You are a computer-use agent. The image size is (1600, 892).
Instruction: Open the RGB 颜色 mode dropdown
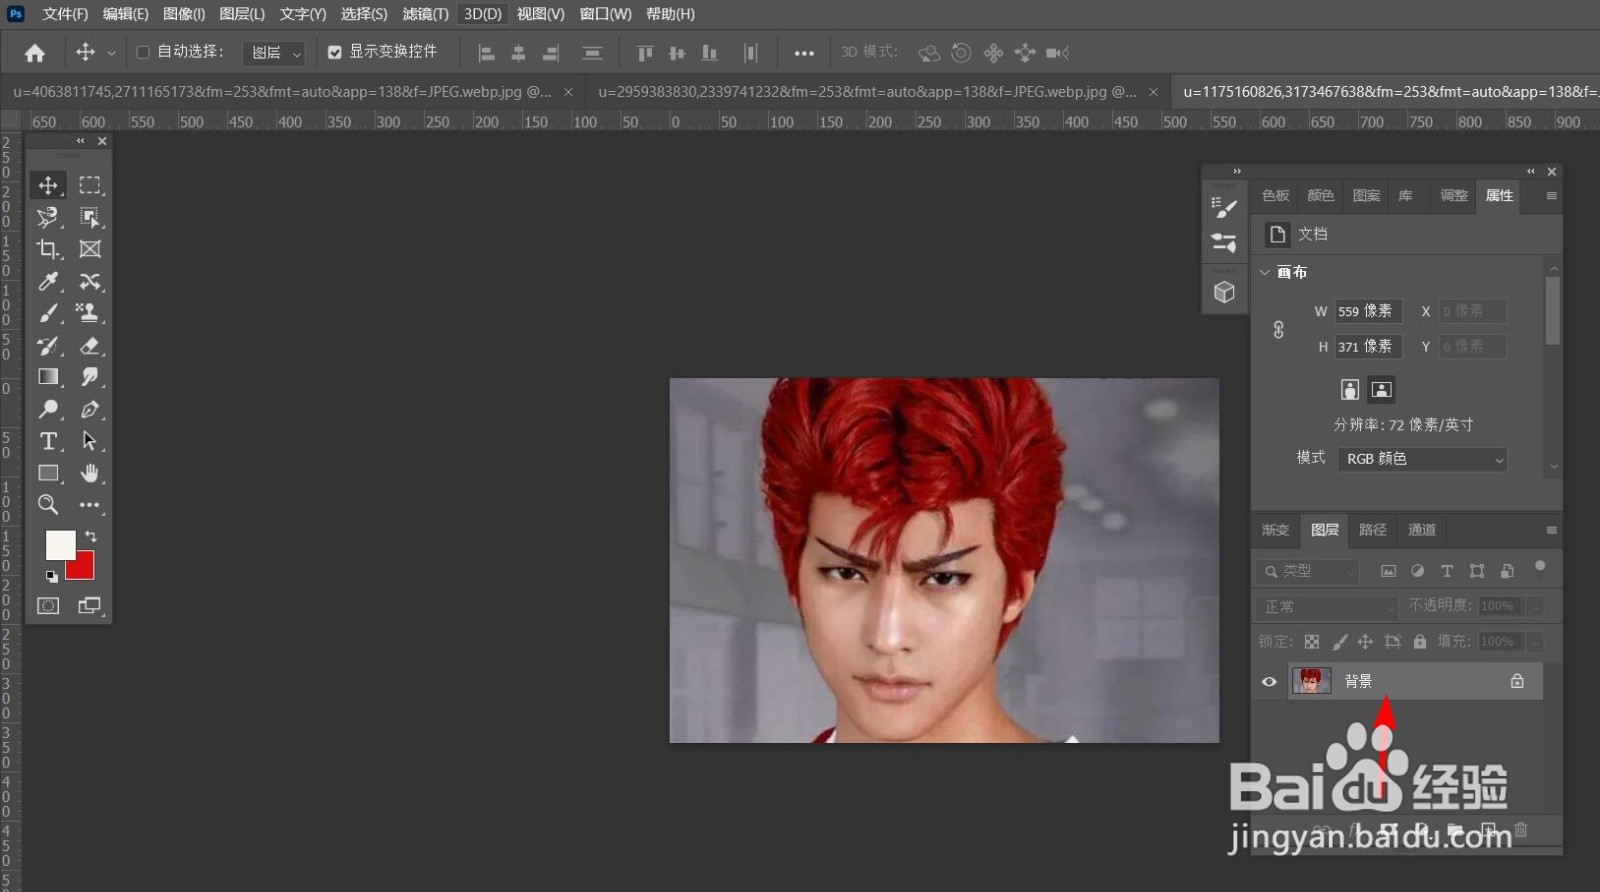pos(1423,459)
